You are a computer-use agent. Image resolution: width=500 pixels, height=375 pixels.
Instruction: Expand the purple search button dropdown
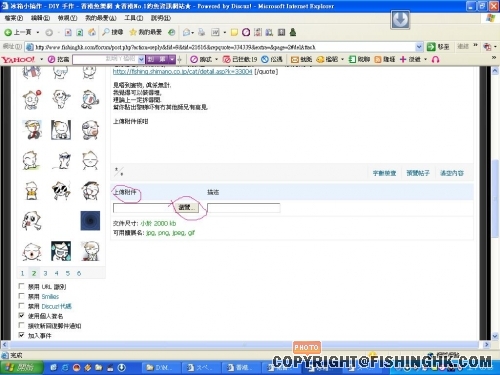click(x=172, y=59)
